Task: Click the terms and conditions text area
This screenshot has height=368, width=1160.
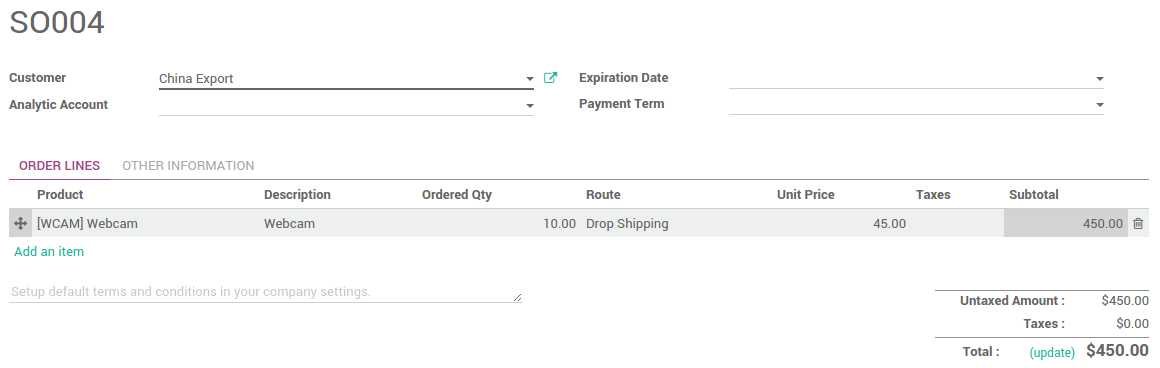Action: point(265,292)
